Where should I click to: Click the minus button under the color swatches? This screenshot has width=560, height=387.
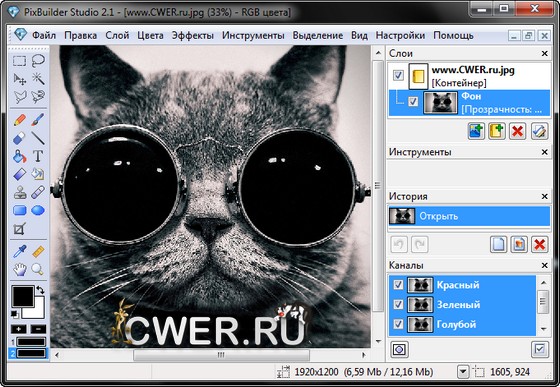click(38, 329)
